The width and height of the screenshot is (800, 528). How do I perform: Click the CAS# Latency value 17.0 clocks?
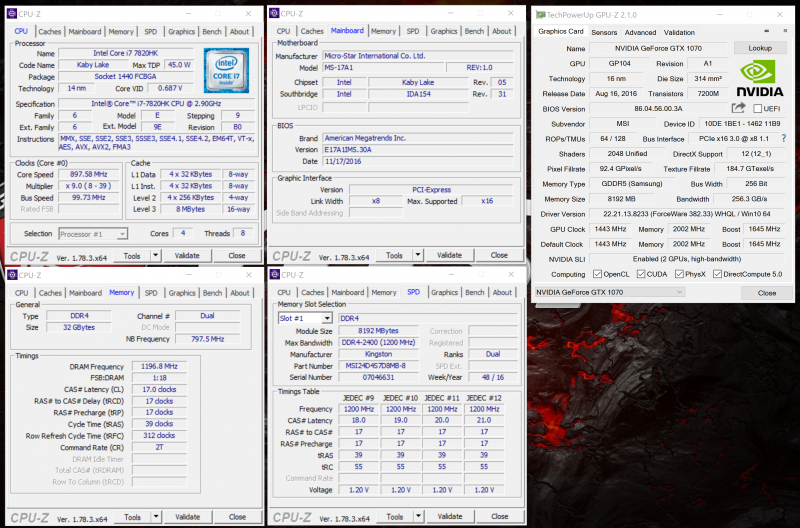pos(159,389)
